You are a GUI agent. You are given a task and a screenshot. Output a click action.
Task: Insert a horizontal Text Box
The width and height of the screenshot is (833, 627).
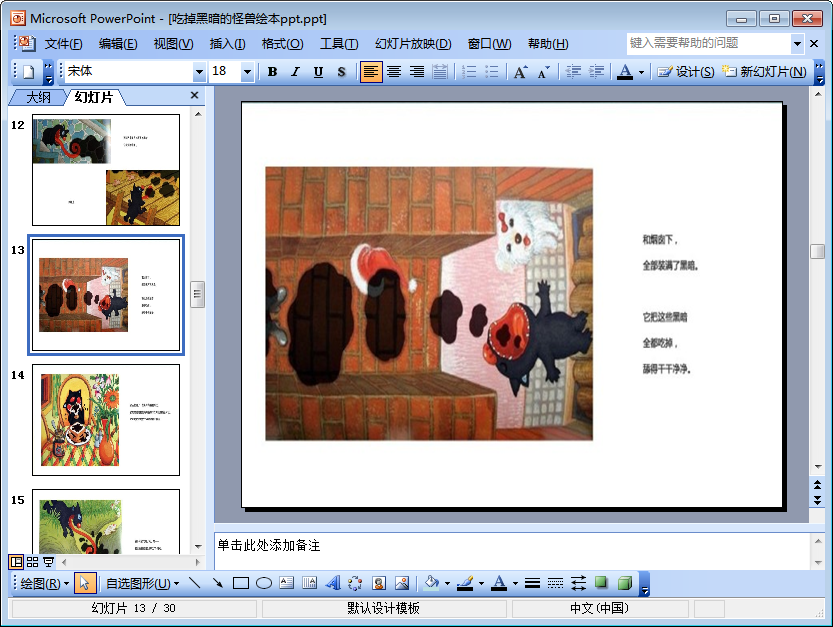click(287, 583)
